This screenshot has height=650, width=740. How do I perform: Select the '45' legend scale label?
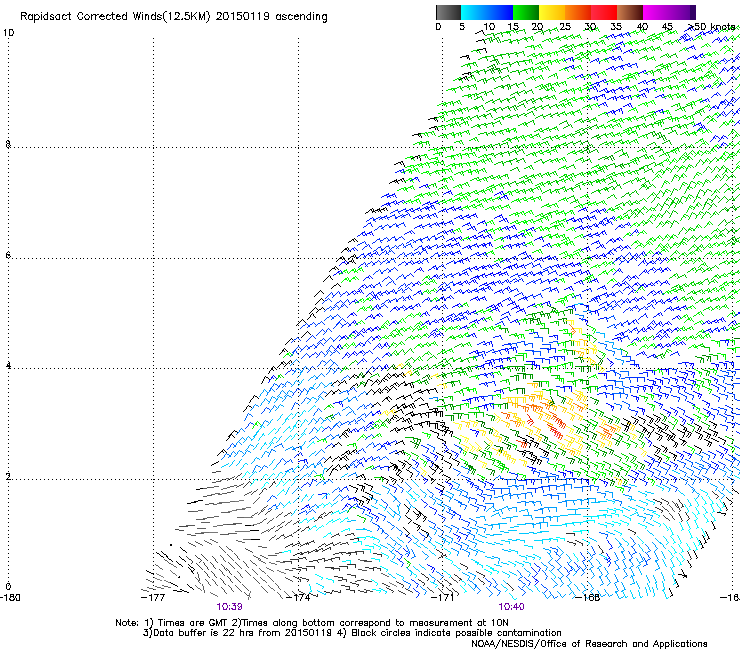[667, 27]
